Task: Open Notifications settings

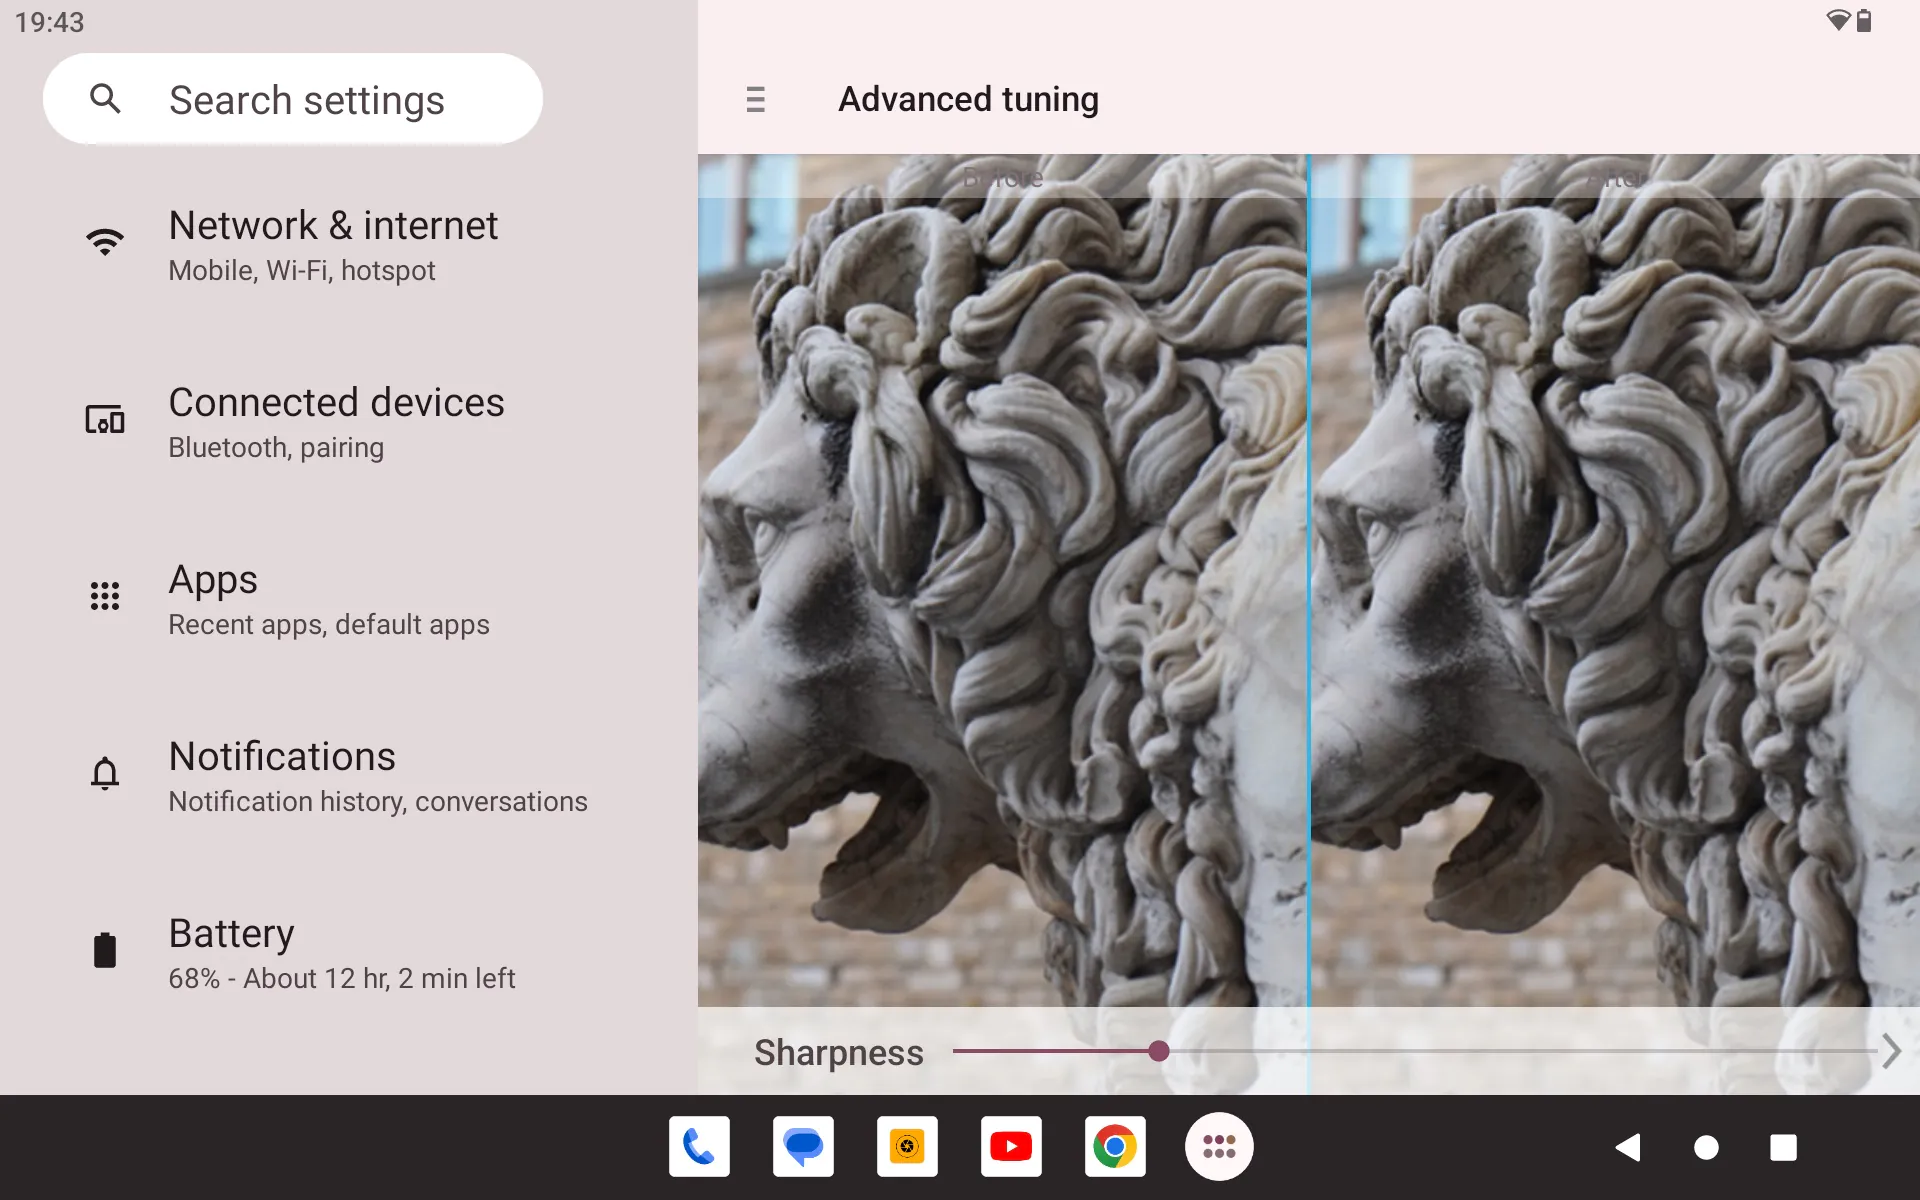Action: [x=349, y=777]
